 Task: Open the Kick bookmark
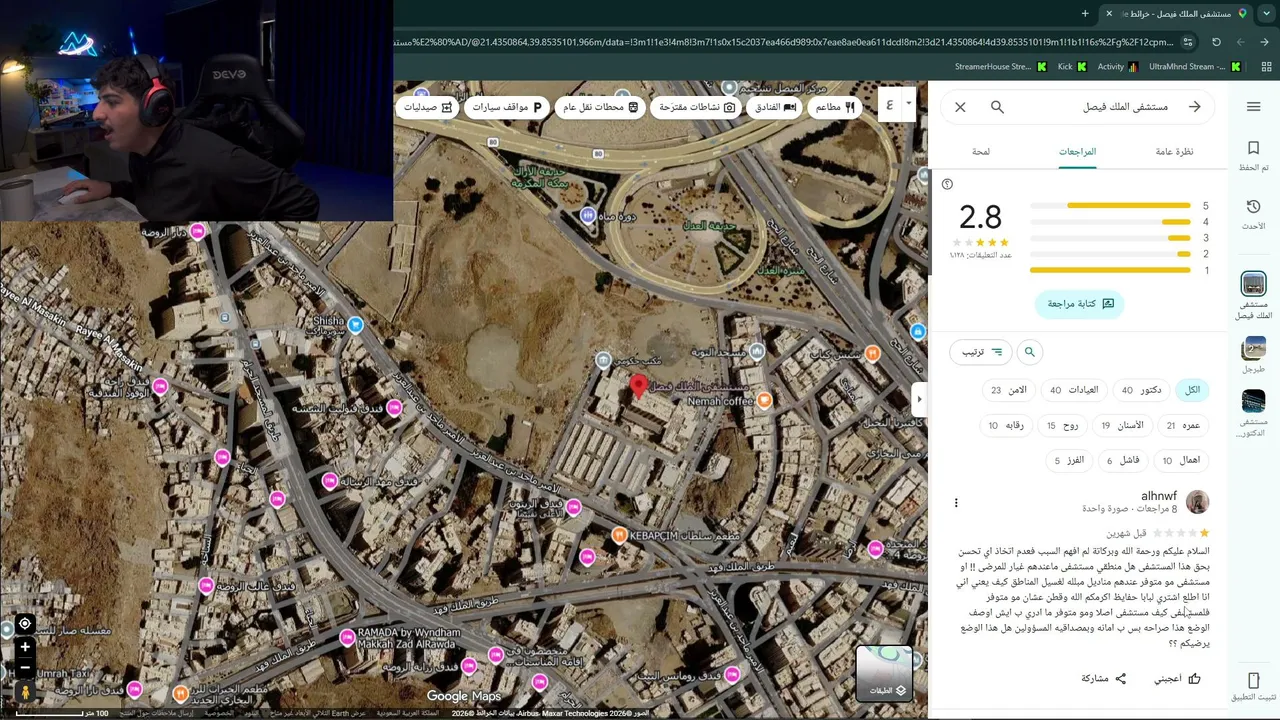pyautogui.click(x=1072, y=67)
